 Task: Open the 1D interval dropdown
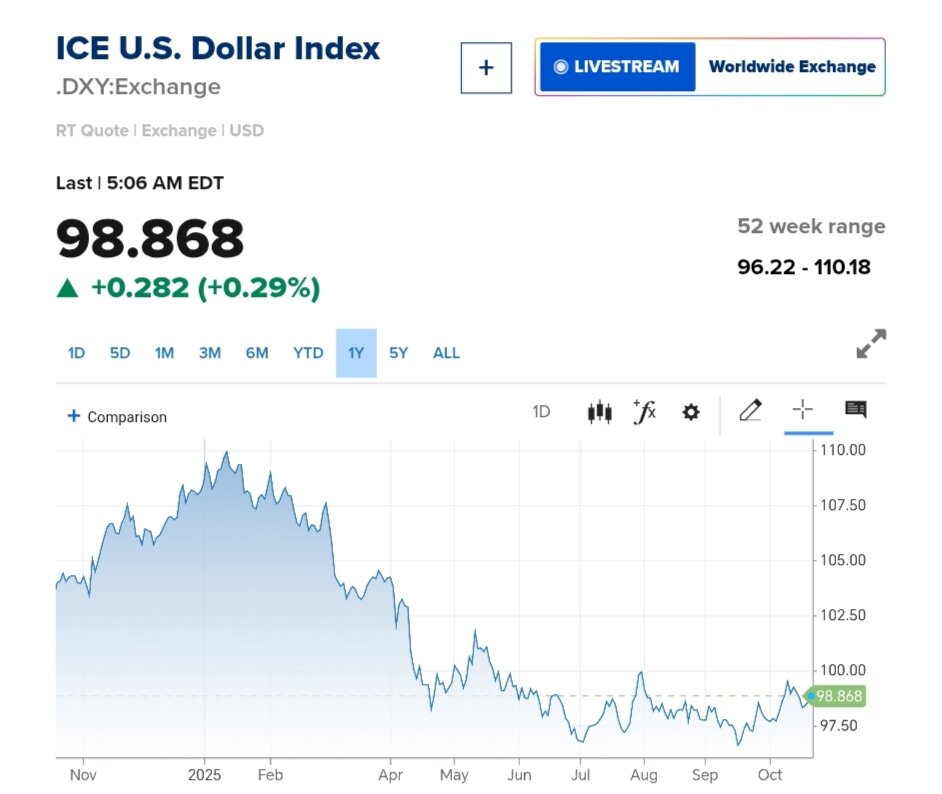[x=541, y=412]
